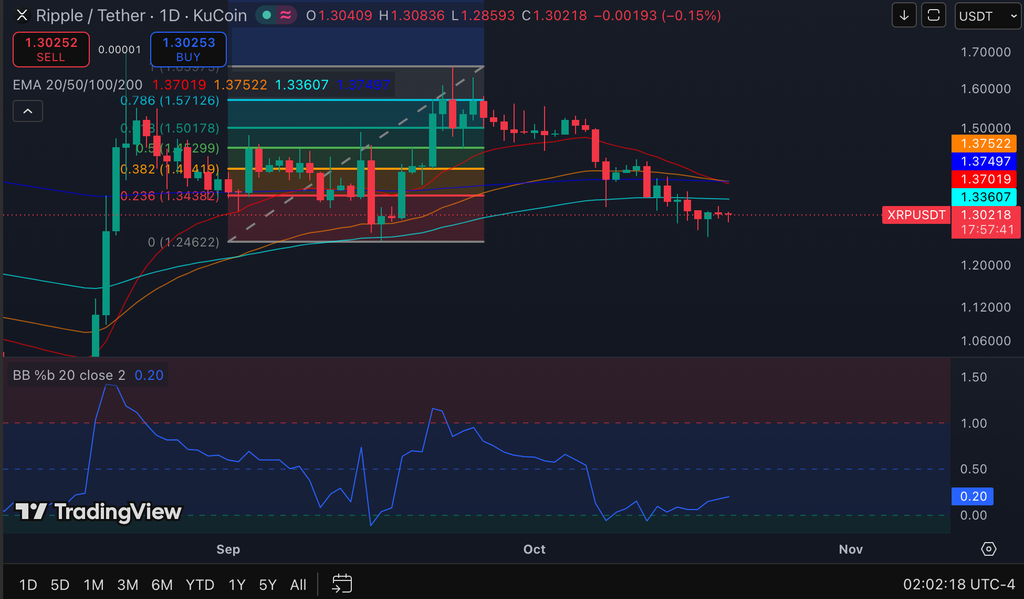1024x599 pixels.
Task: Click the blue BUY 1.30253 button
Action: 188,49
